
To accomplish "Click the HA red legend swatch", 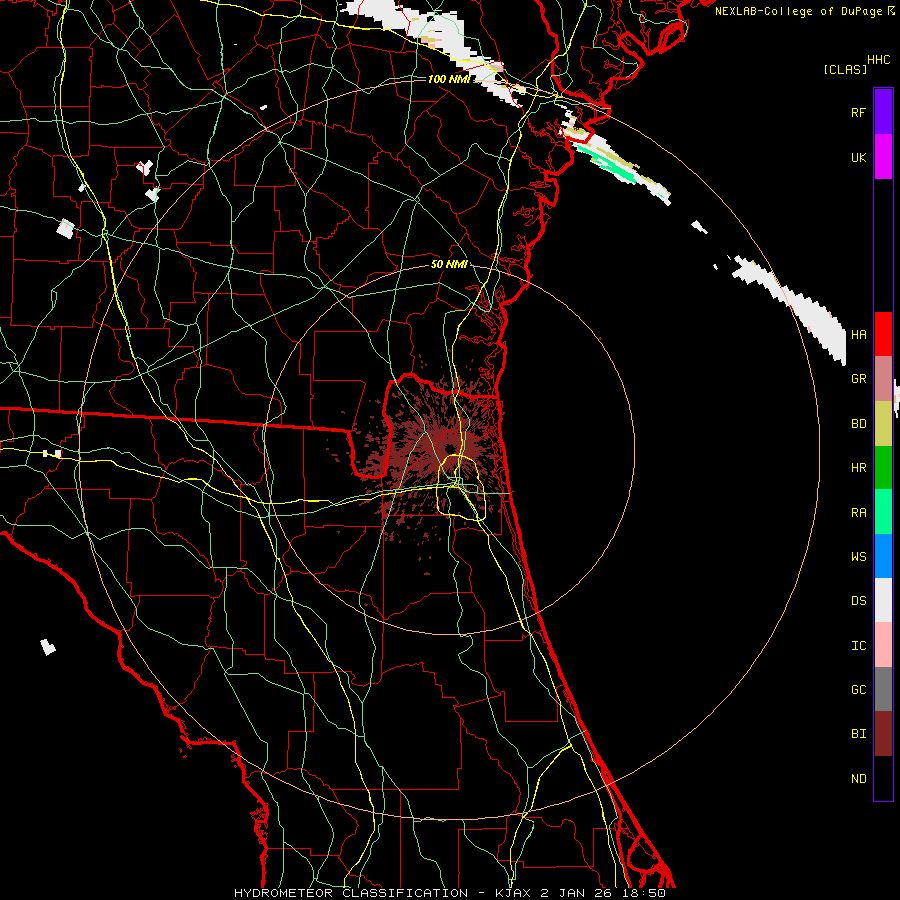I will [x=883, y=334].
